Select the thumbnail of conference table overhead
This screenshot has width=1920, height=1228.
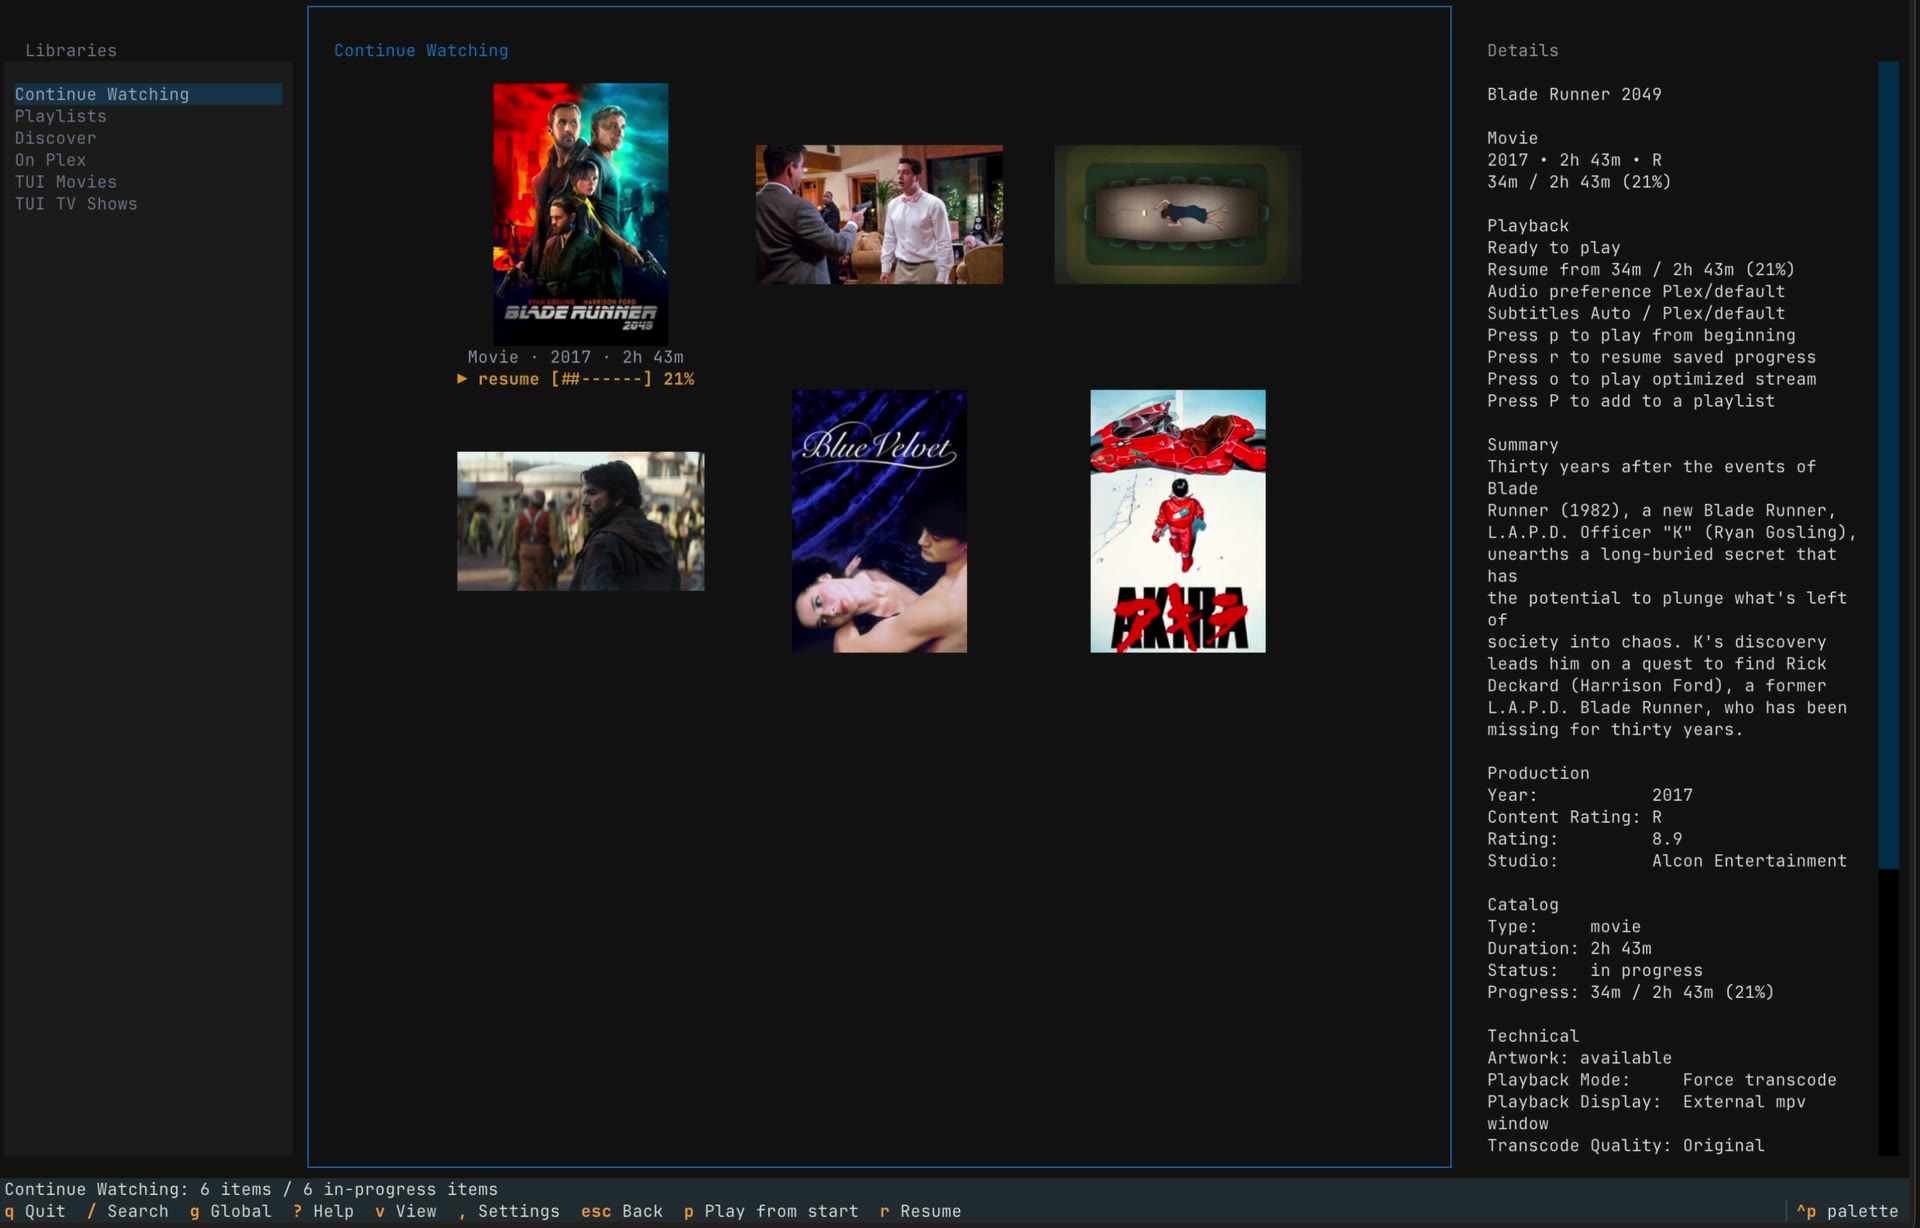click(1178, 214)
